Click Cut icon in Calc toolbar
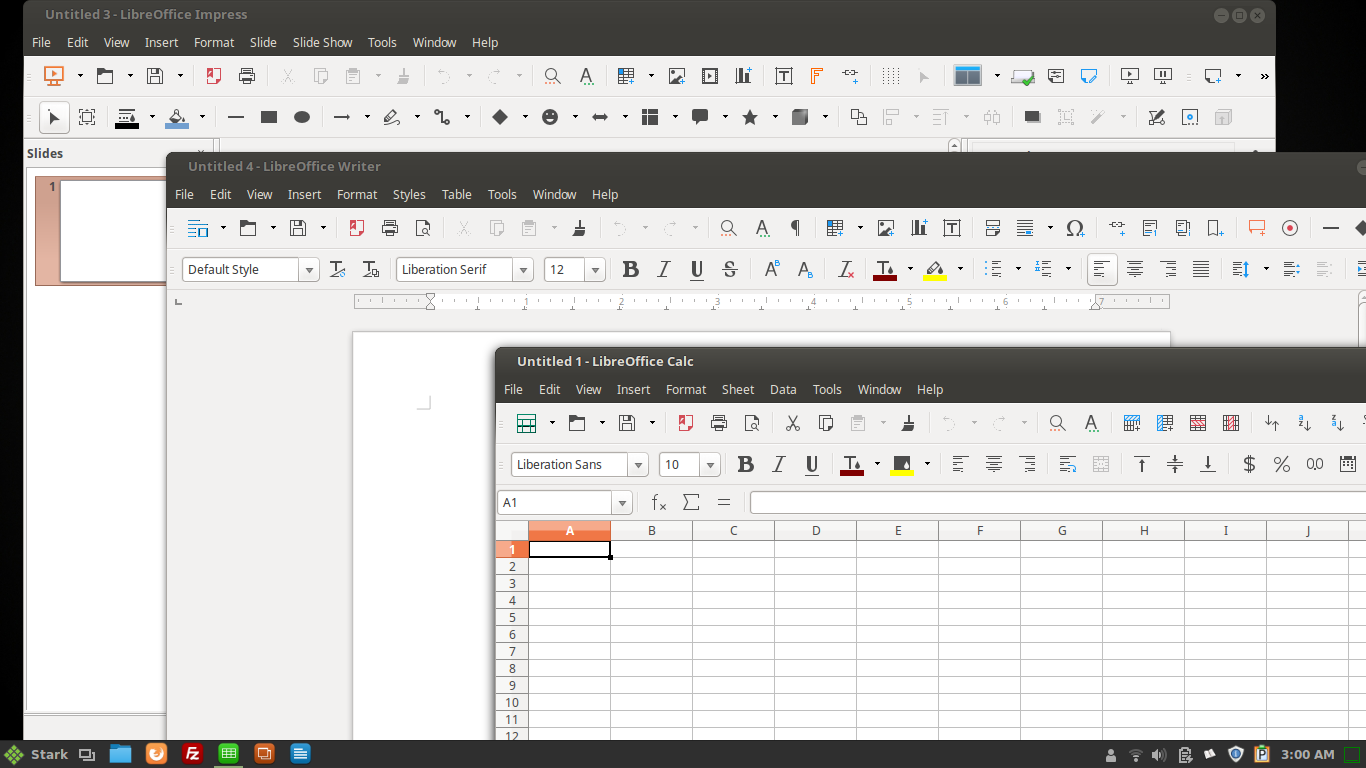This screenshot has height=768, width=1366. [x=792, y=423]
